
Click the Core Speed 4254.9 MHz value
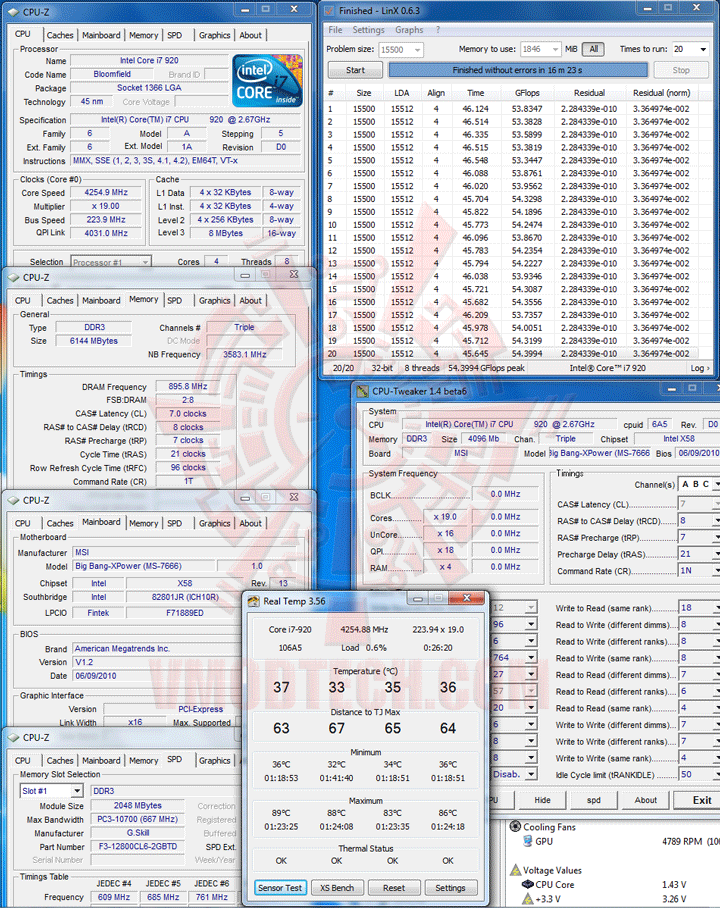105,192
